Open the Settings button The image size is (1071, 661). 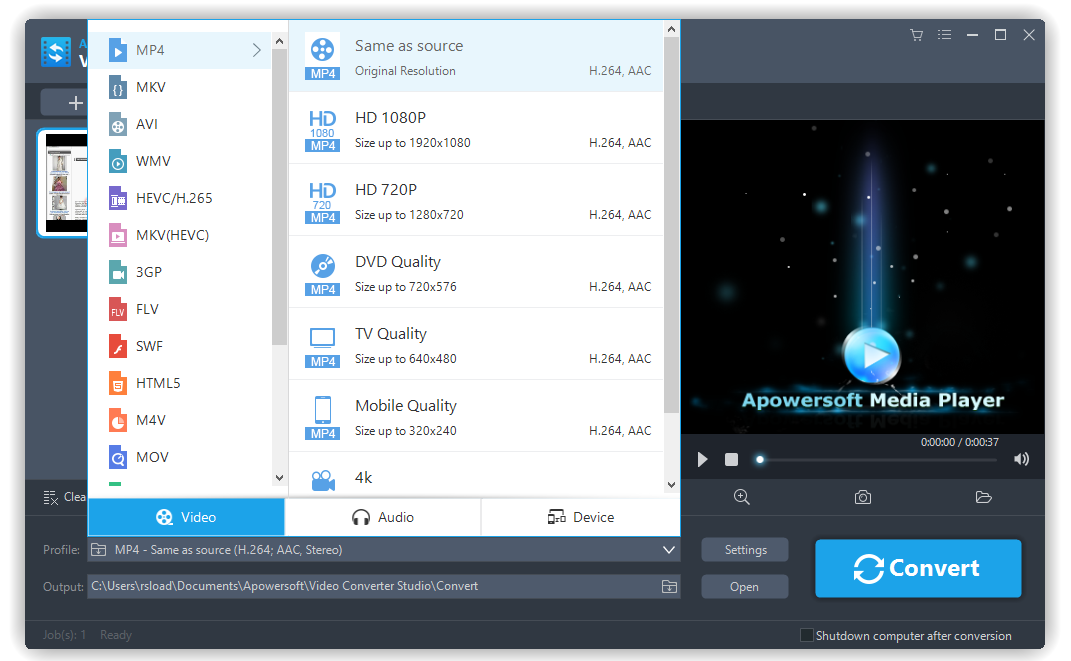point(744,549)
